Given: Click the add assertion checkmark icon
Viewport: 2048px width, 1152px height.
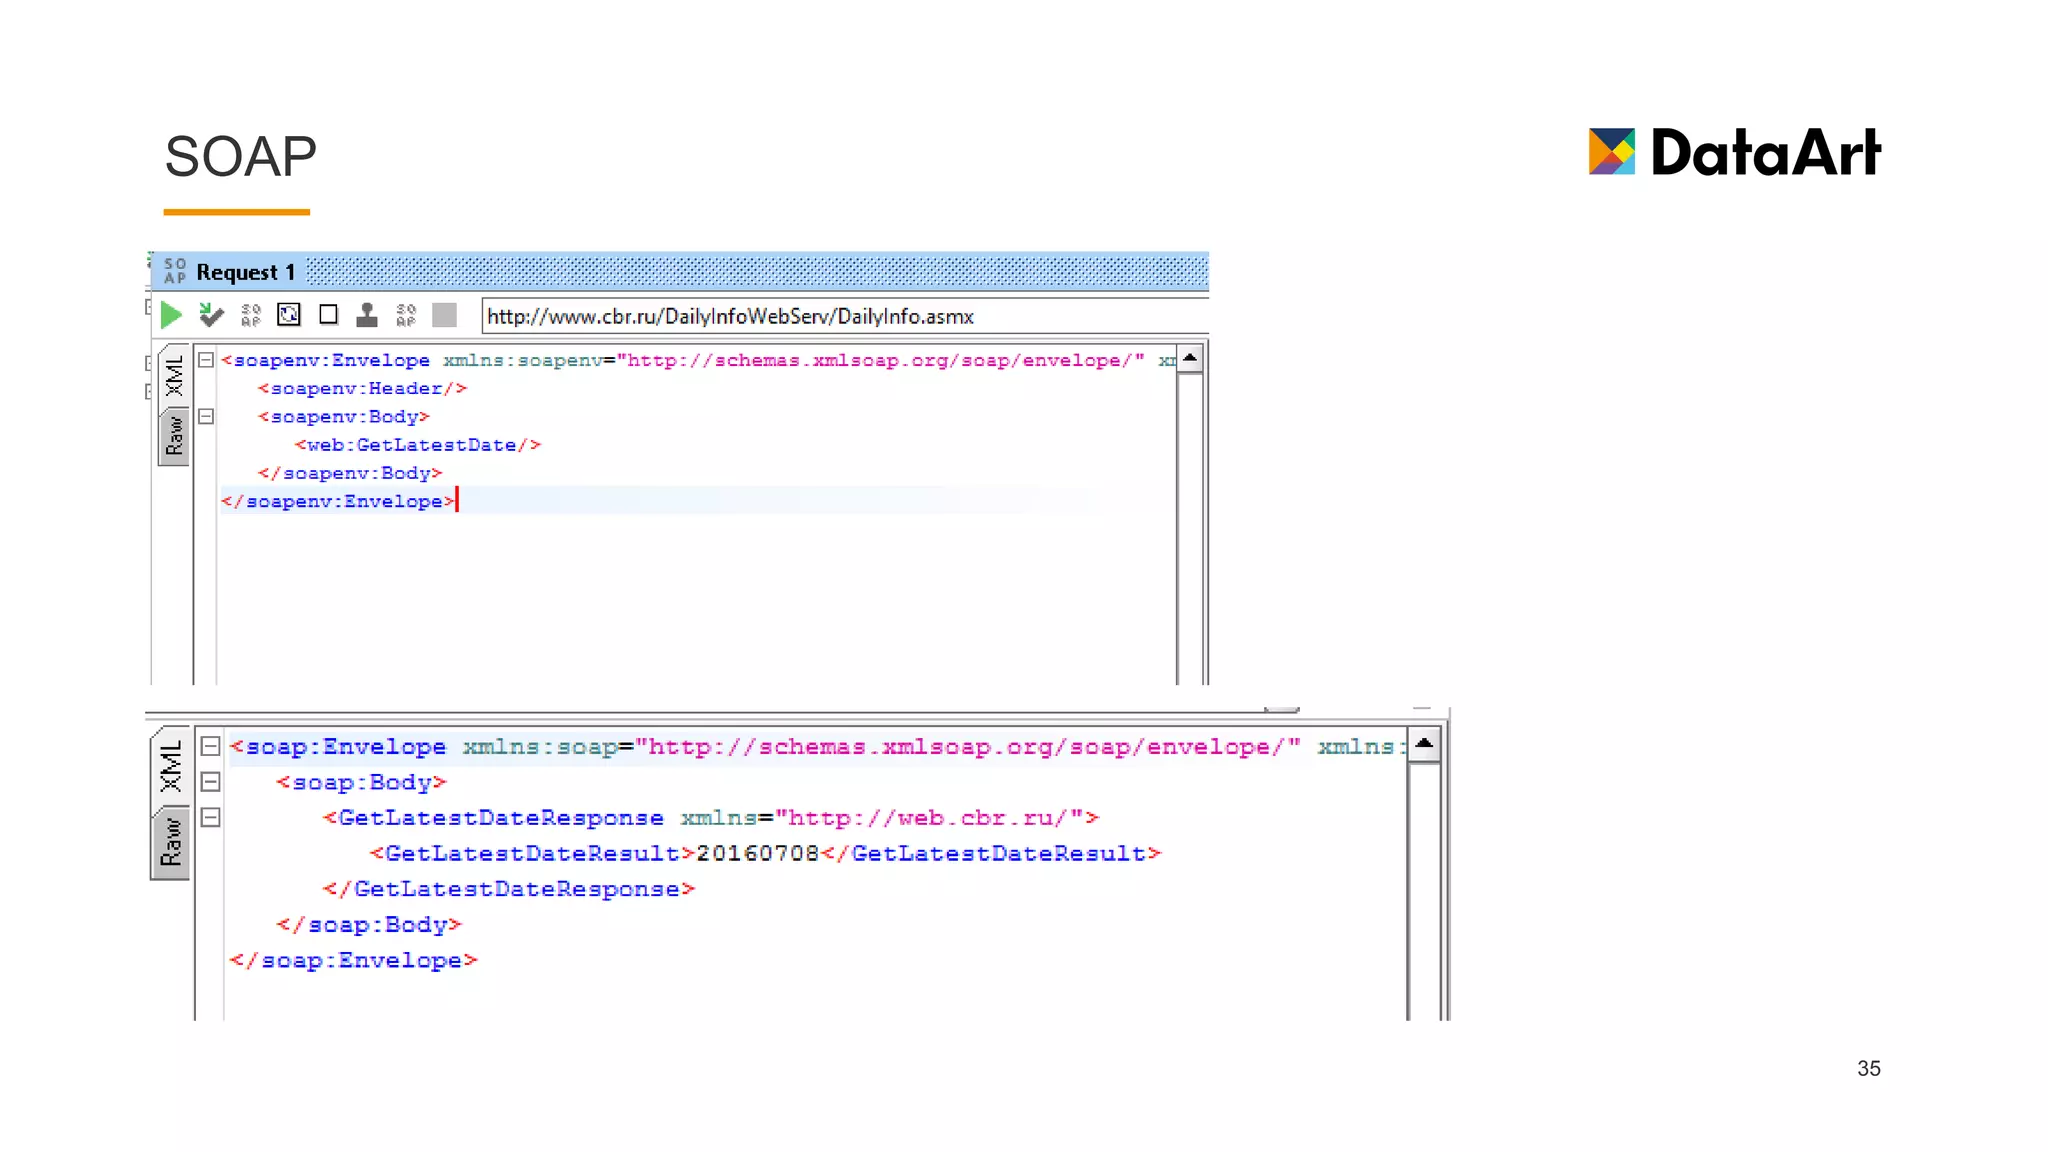Looking at the screenshot, I should [x=210, y=316].
